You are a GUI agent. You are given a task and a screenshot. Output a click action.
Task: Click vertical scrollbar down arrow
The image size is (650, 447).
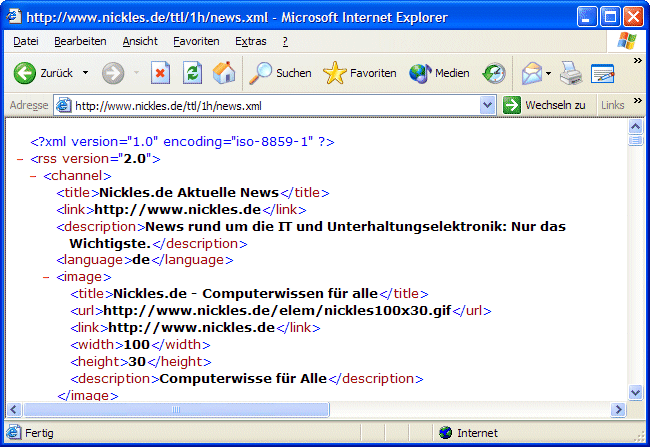click(x=635, y=392)
